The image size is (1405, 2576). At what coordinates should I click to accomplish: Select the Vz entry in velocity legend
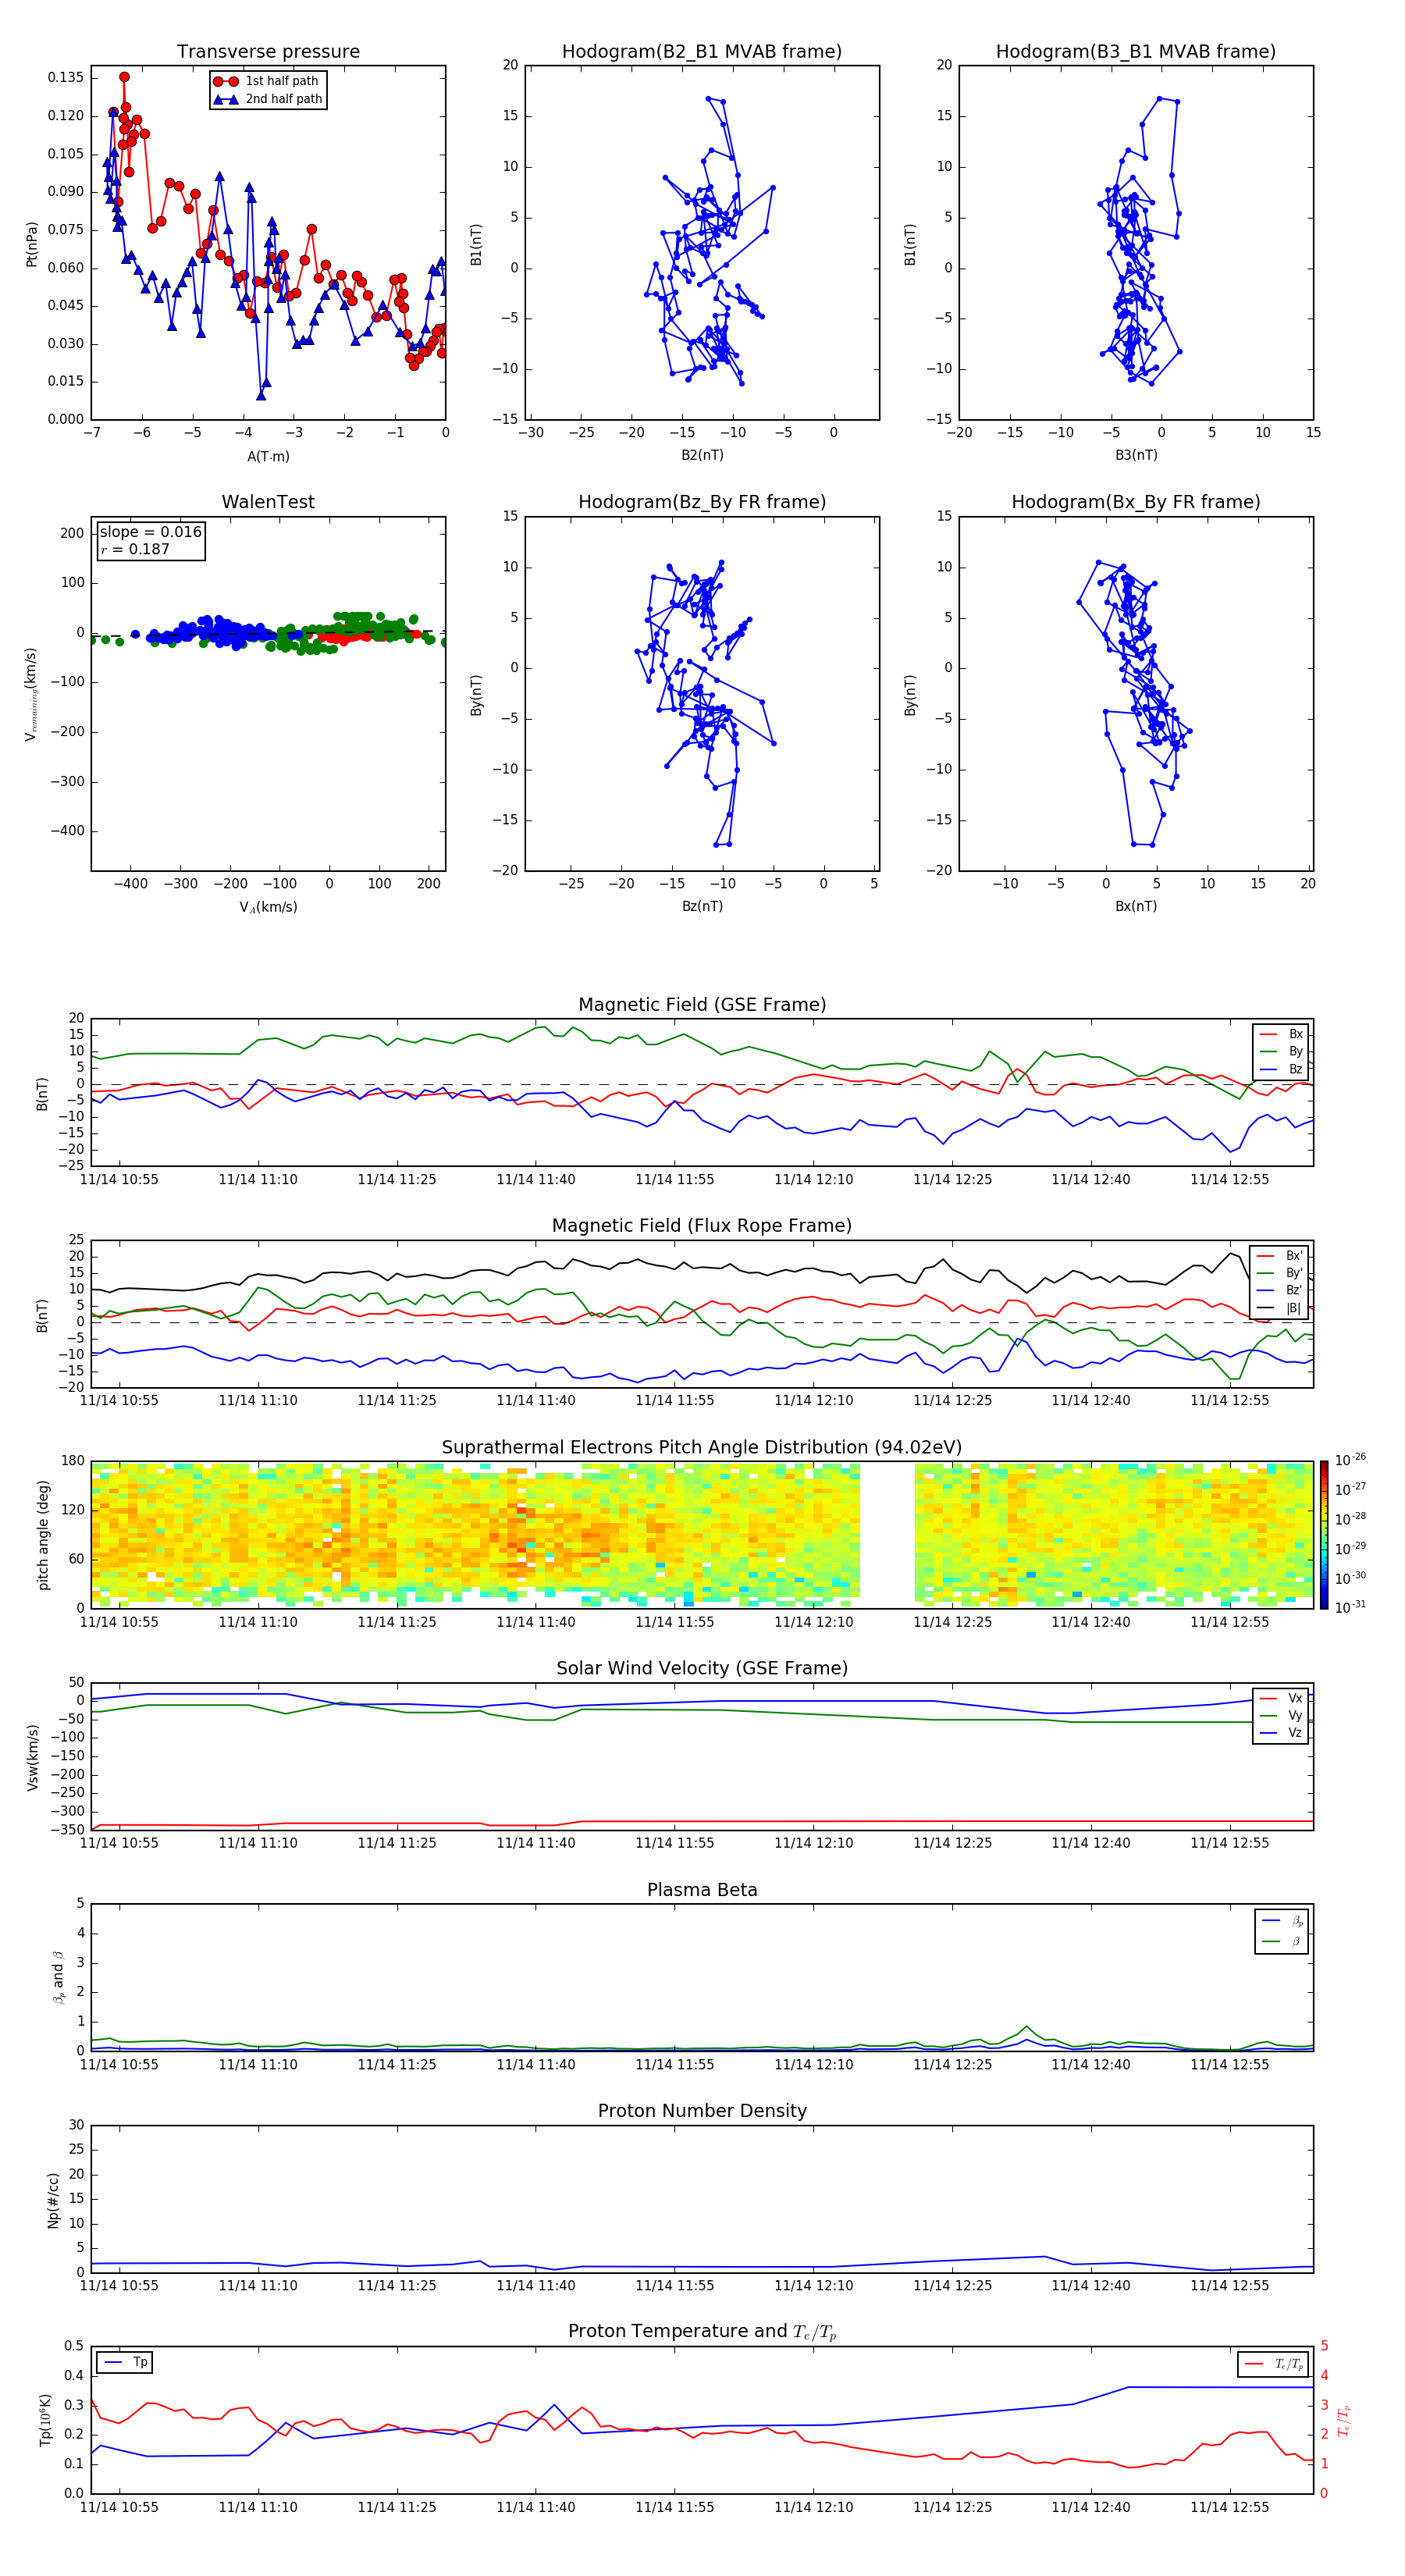[x=1282, y=1733]
